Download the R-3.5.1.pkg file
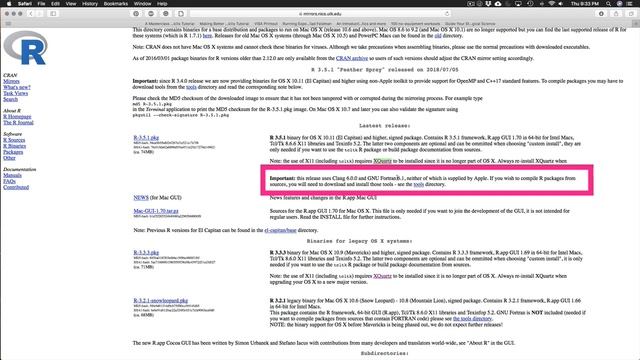 tap(146, 138)
